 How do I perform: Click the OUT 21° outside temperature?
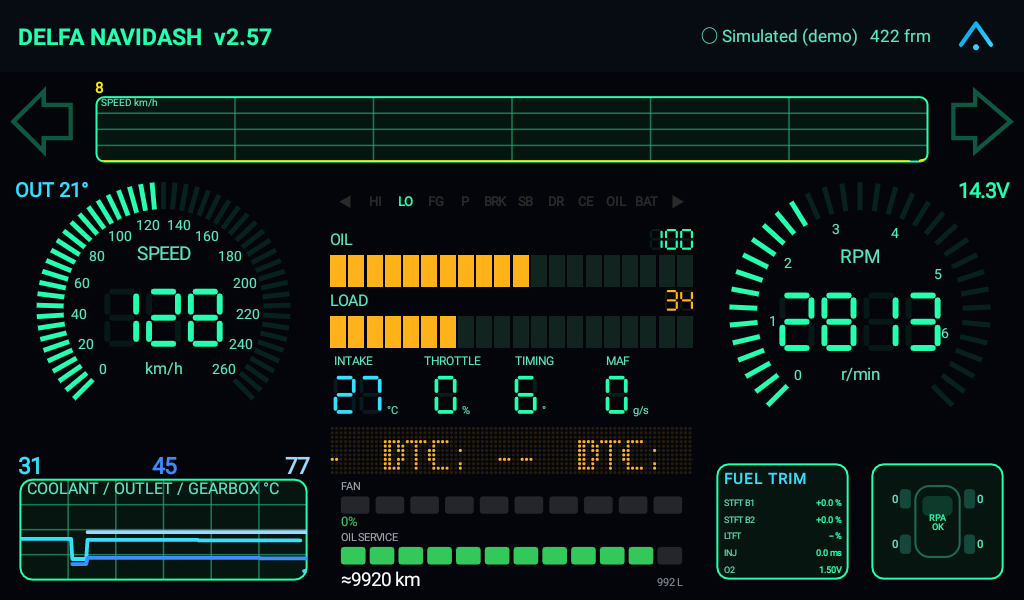(52, 190)
